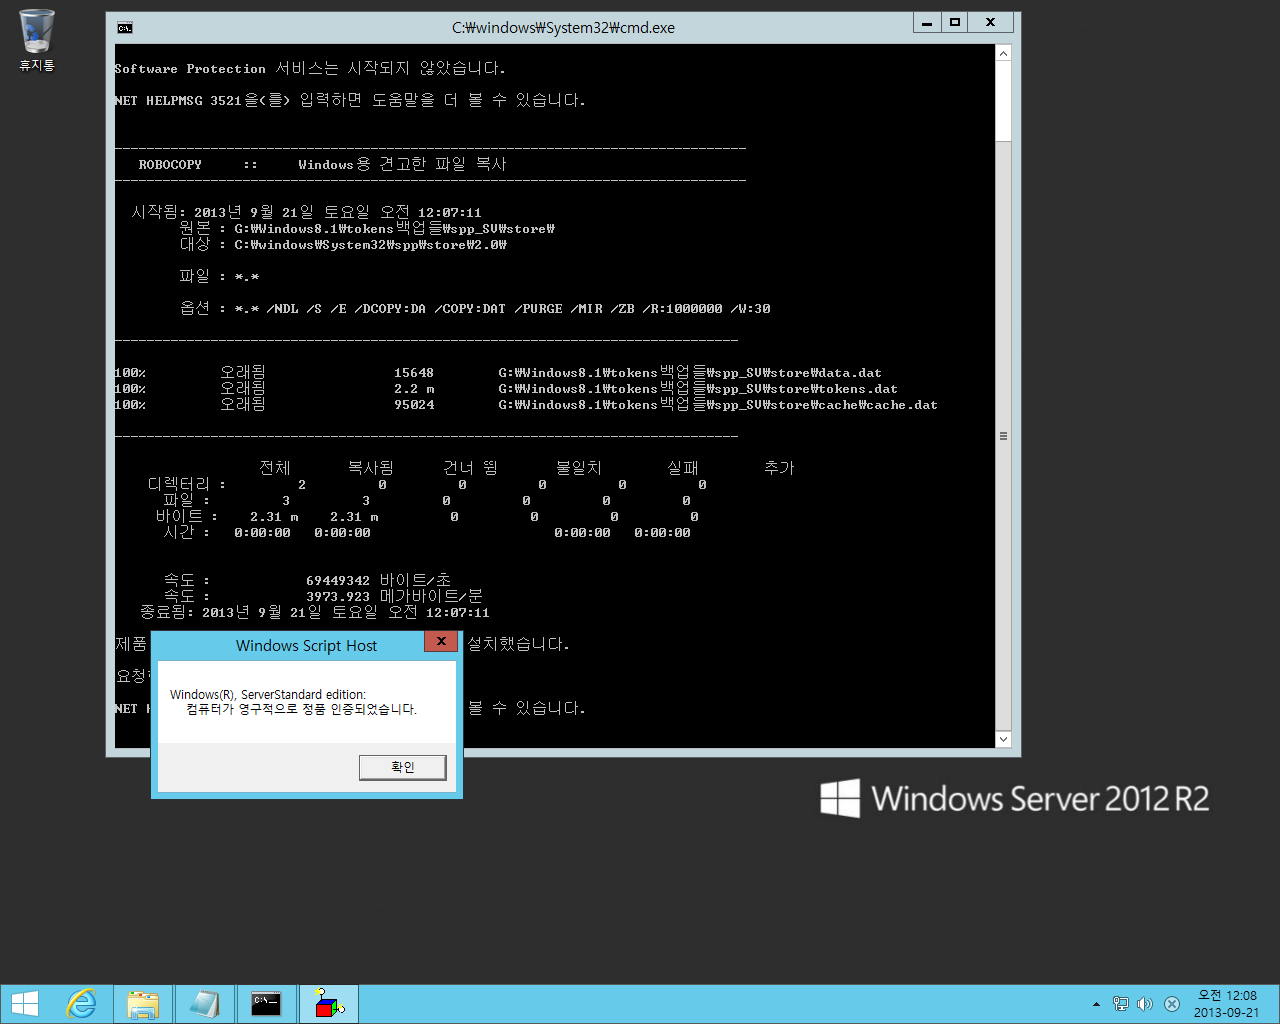1280x1024 pixels.
Task: Select the colored cube script taskbar icon
Action: pos(329,1004)
